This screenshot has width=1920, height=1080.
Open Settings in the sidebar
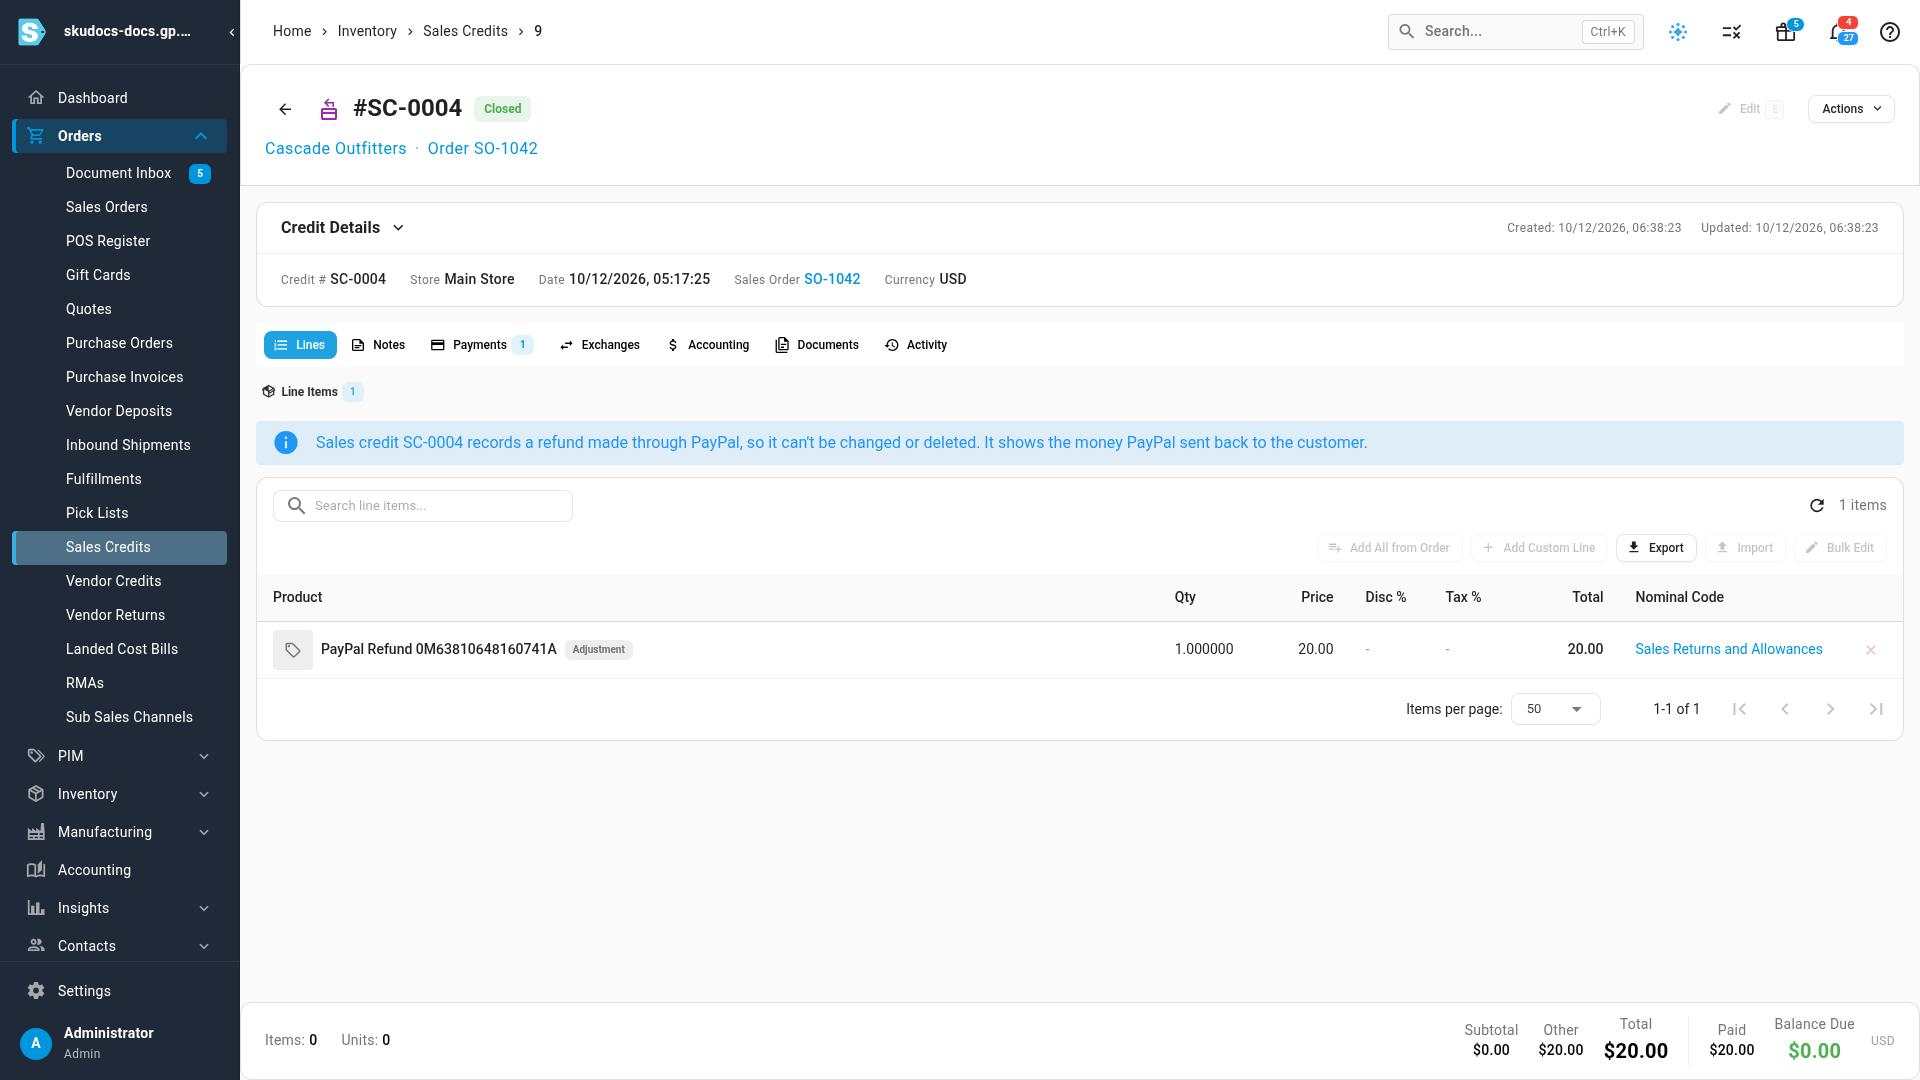click(120, 991)
